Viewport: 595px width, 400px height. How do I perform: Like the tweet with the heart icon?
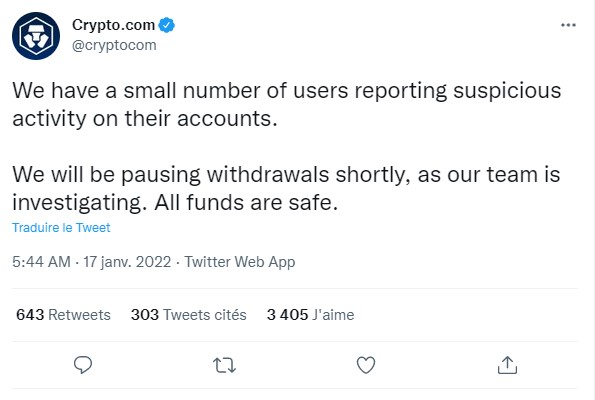coord(366,365)
